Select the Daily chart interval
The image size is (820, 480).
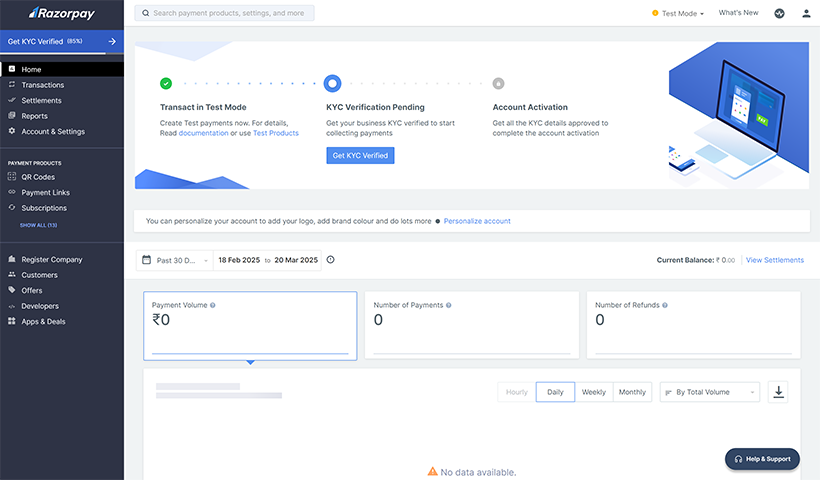(x=555, y=392)
